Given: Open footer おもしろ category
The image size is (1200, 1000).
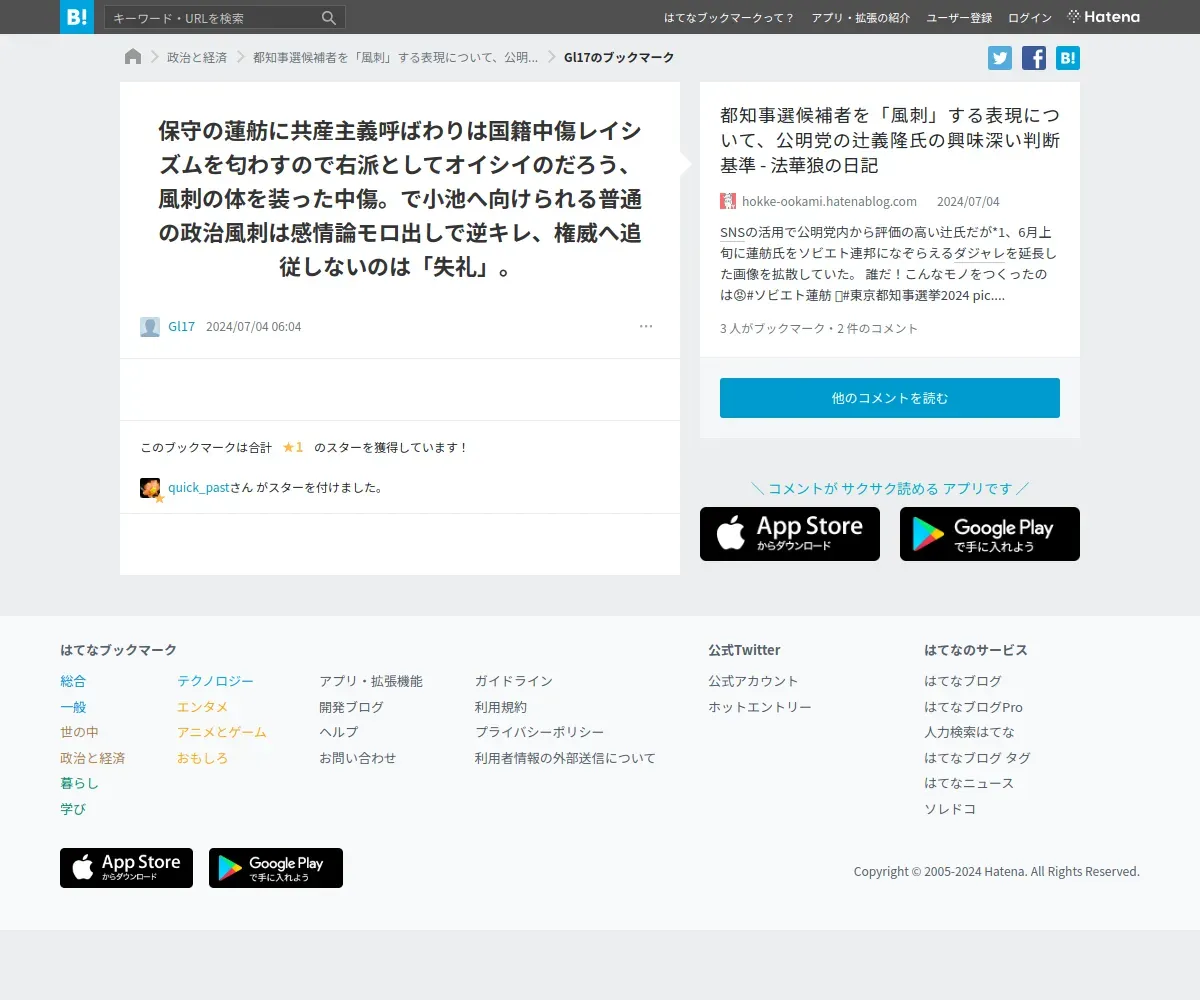Looking at the screenshot, I should click(202, 758).
